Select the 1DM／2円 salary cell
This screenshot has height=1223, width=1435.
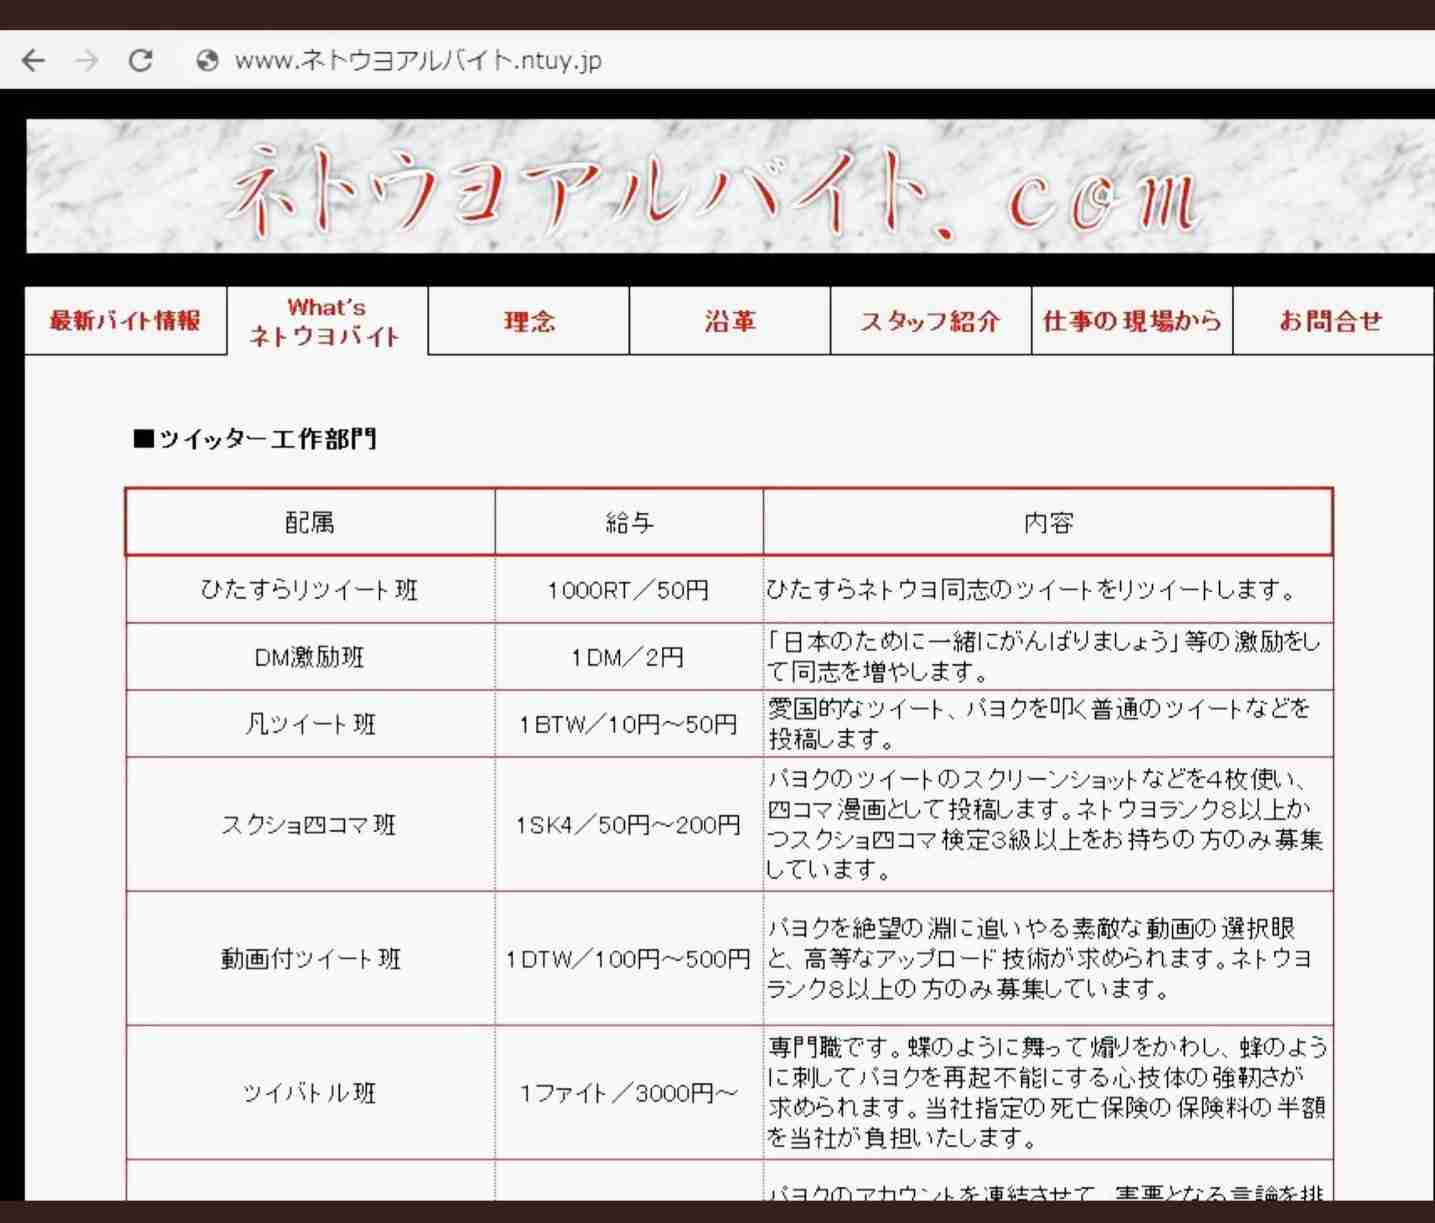click(x=629, y=657)
